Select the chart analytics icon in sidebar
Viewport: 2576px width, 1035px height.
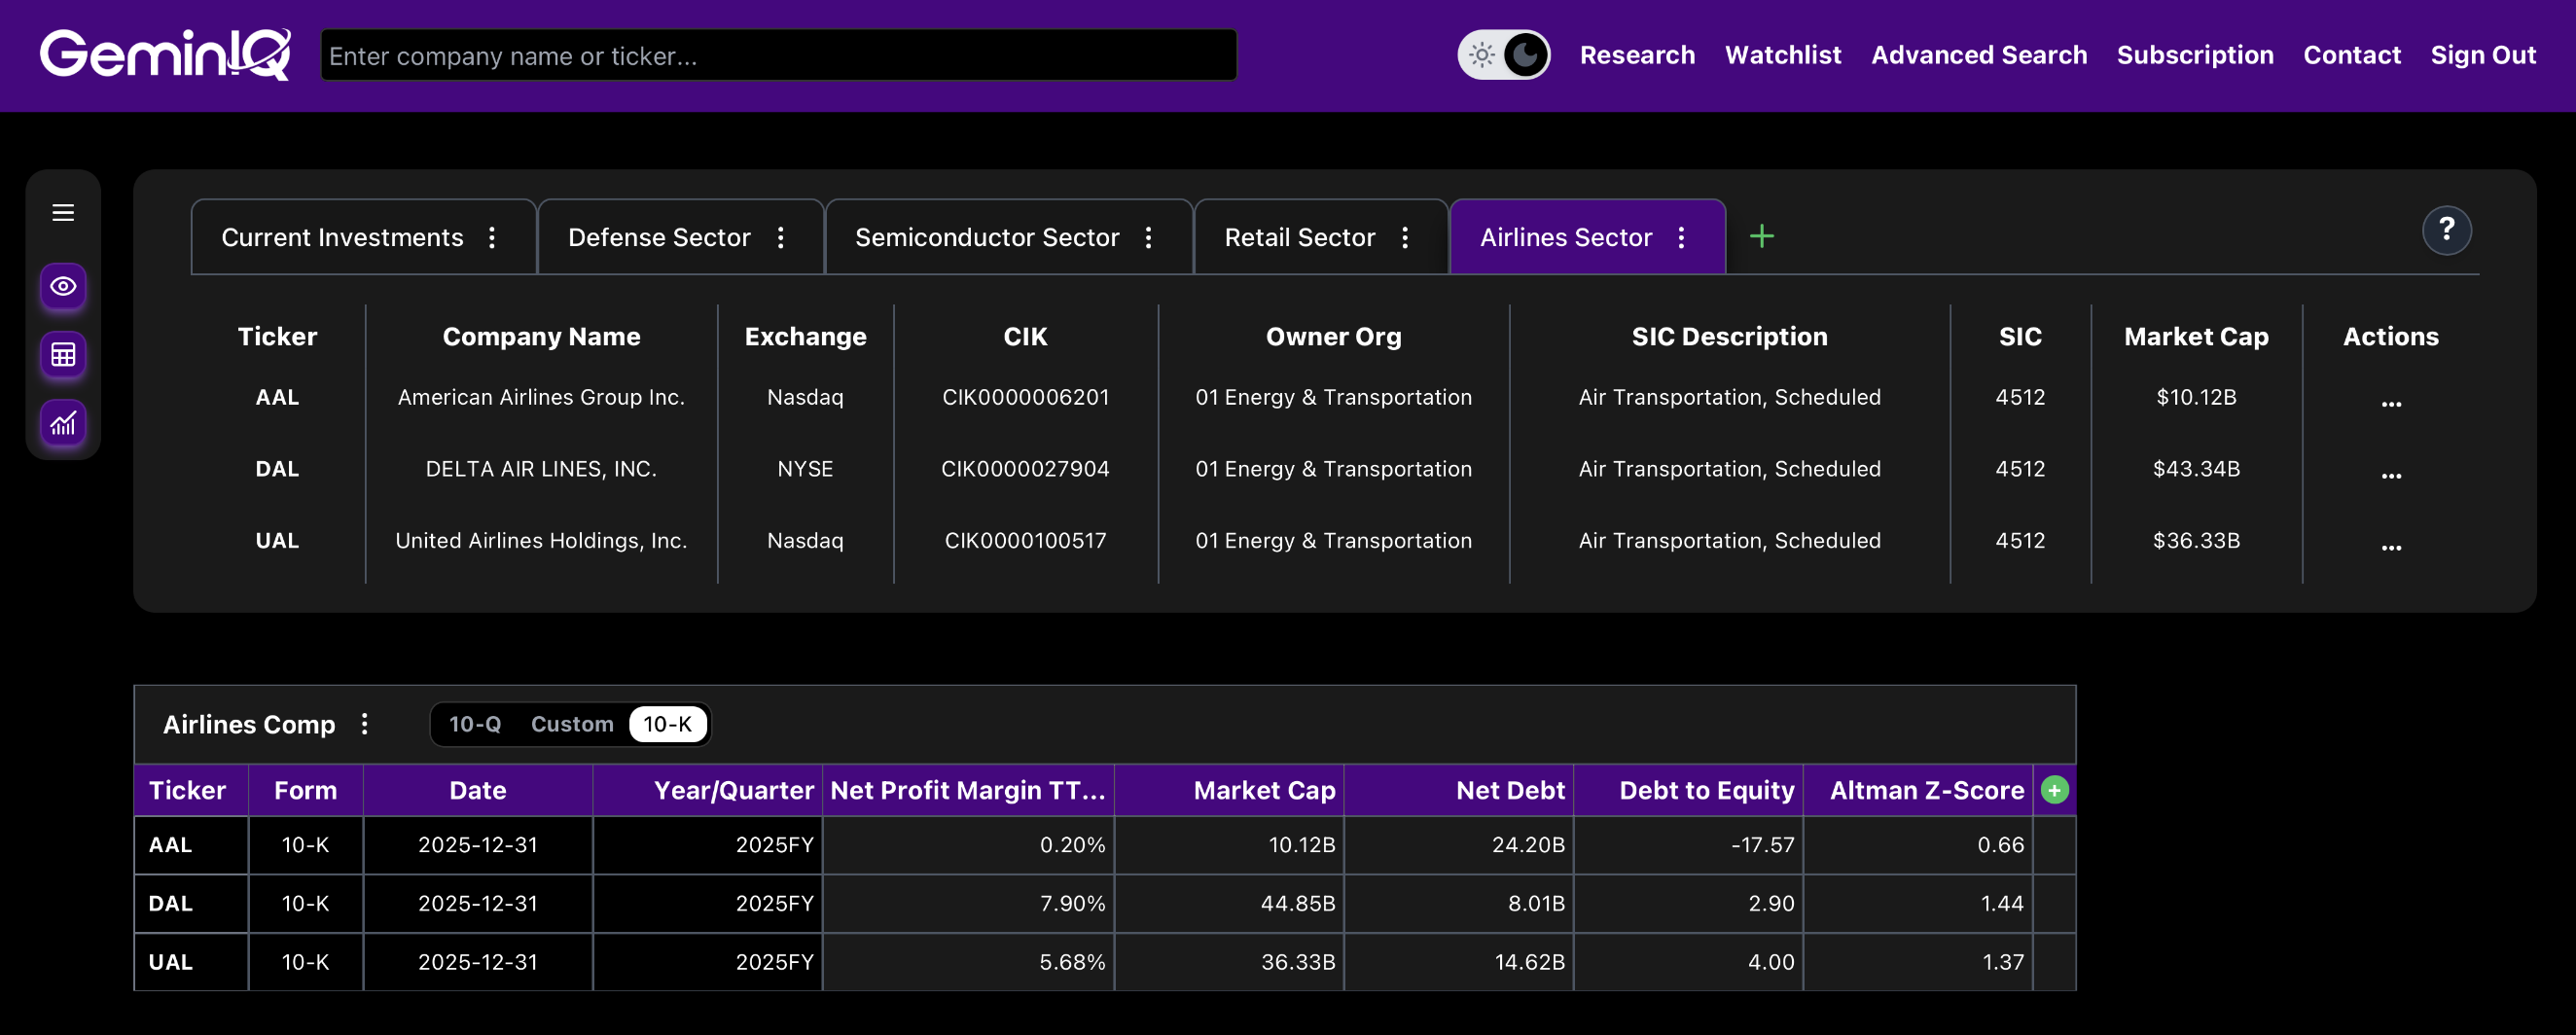(x=62, y=423)
